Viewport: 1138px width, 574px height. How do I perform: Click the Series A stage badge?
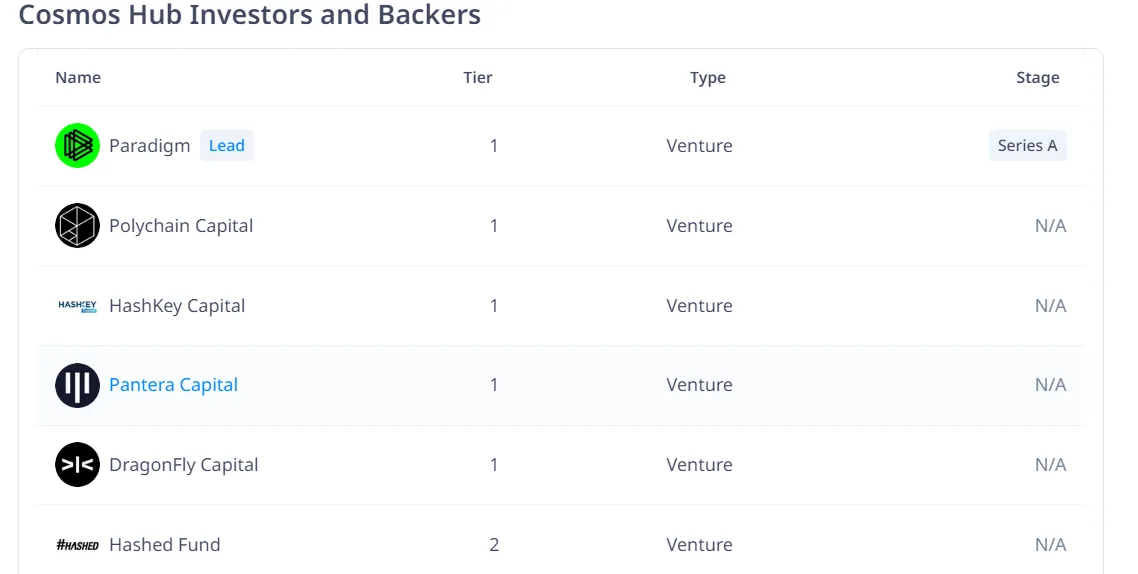point(1027,146)
